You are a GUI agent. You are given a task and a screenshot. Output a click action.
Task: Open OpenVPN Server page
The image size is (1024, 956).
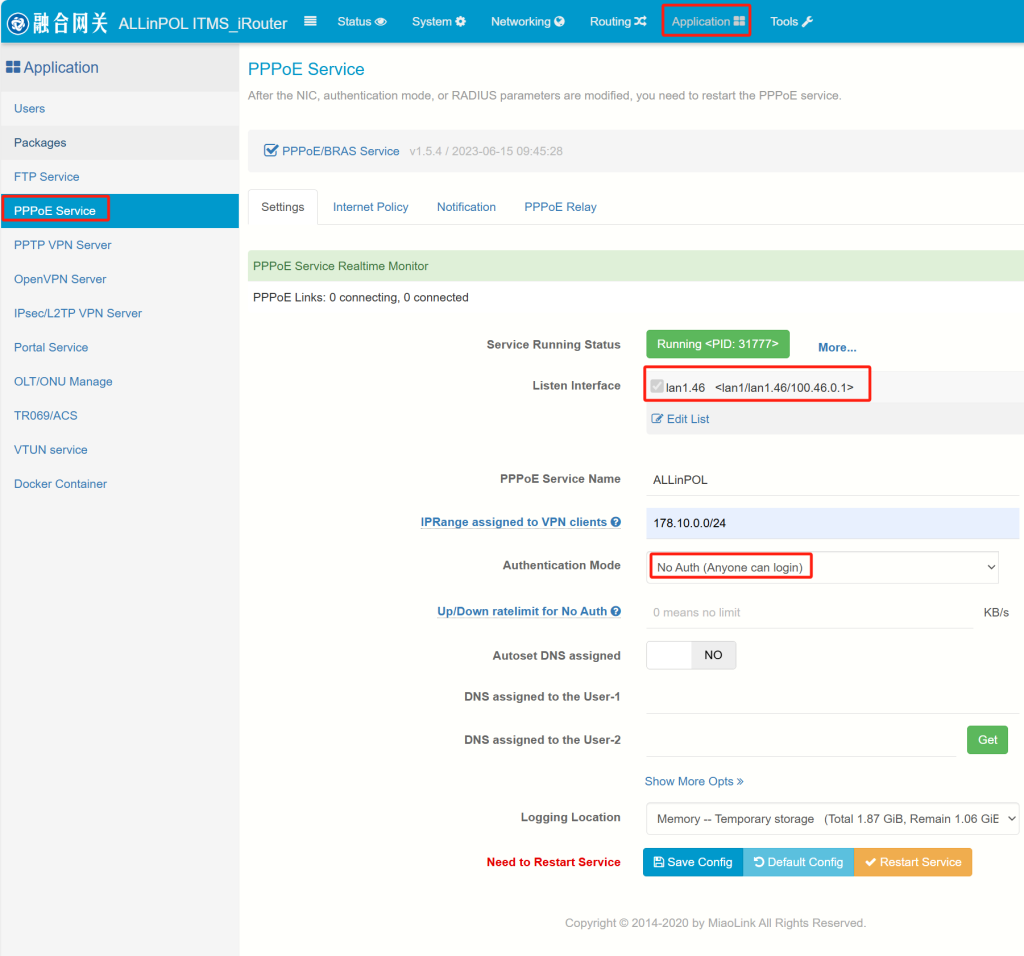point(120,279)
